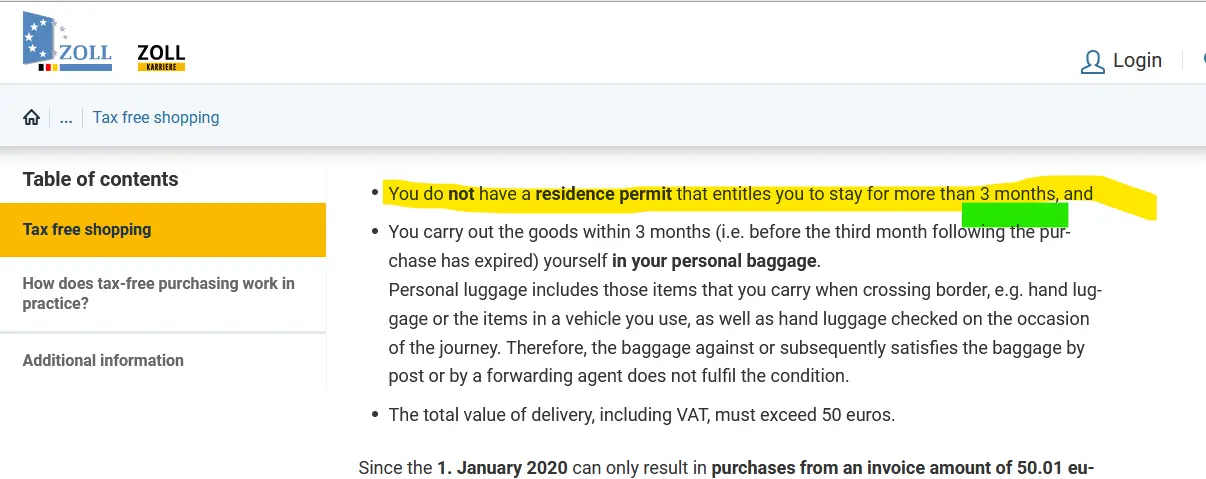This screenshot has height=479, width=1206.
Task: Go to home via house icon
Action: (32, 118)
